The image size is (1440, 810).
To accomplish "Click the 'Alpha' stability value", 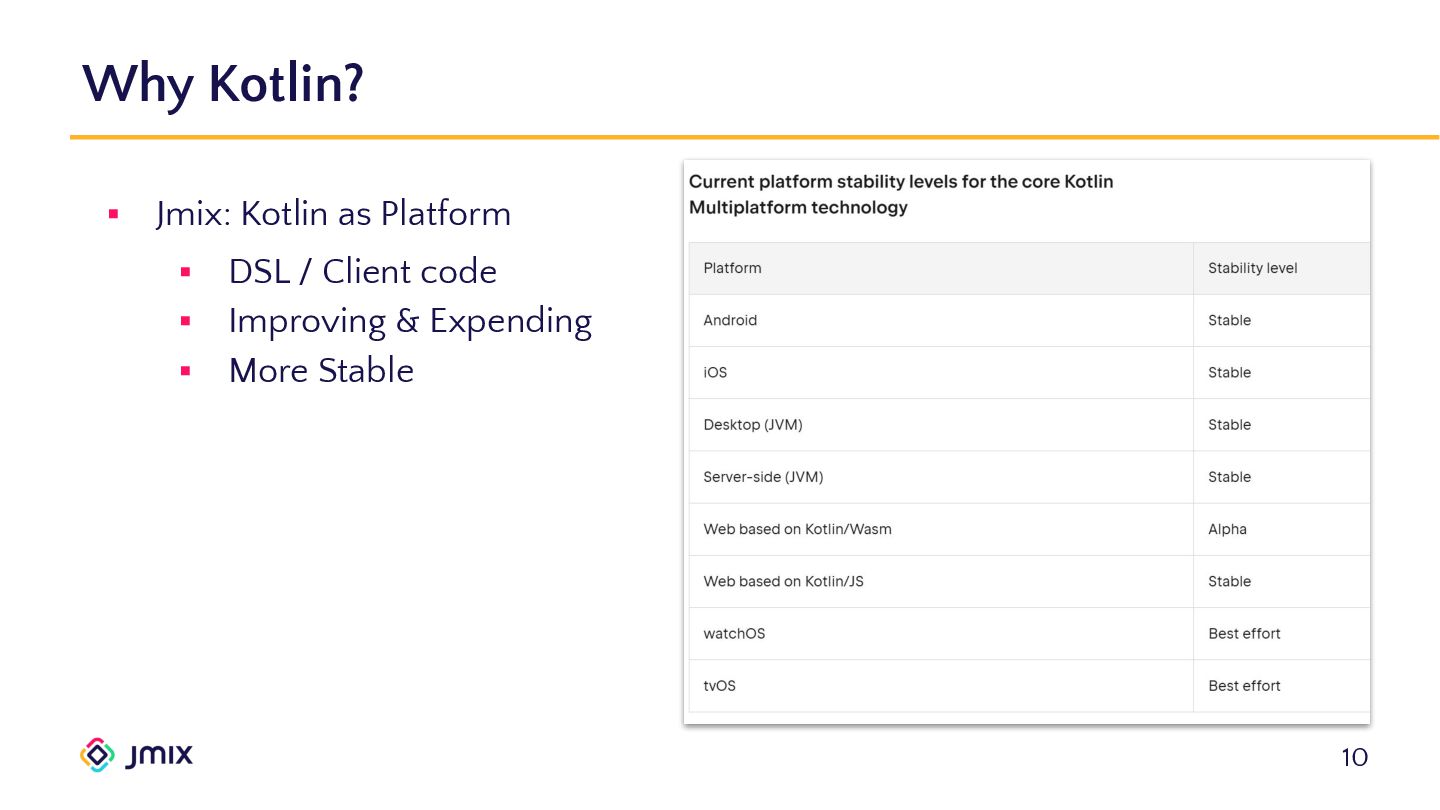I will tap(1227, 529).
